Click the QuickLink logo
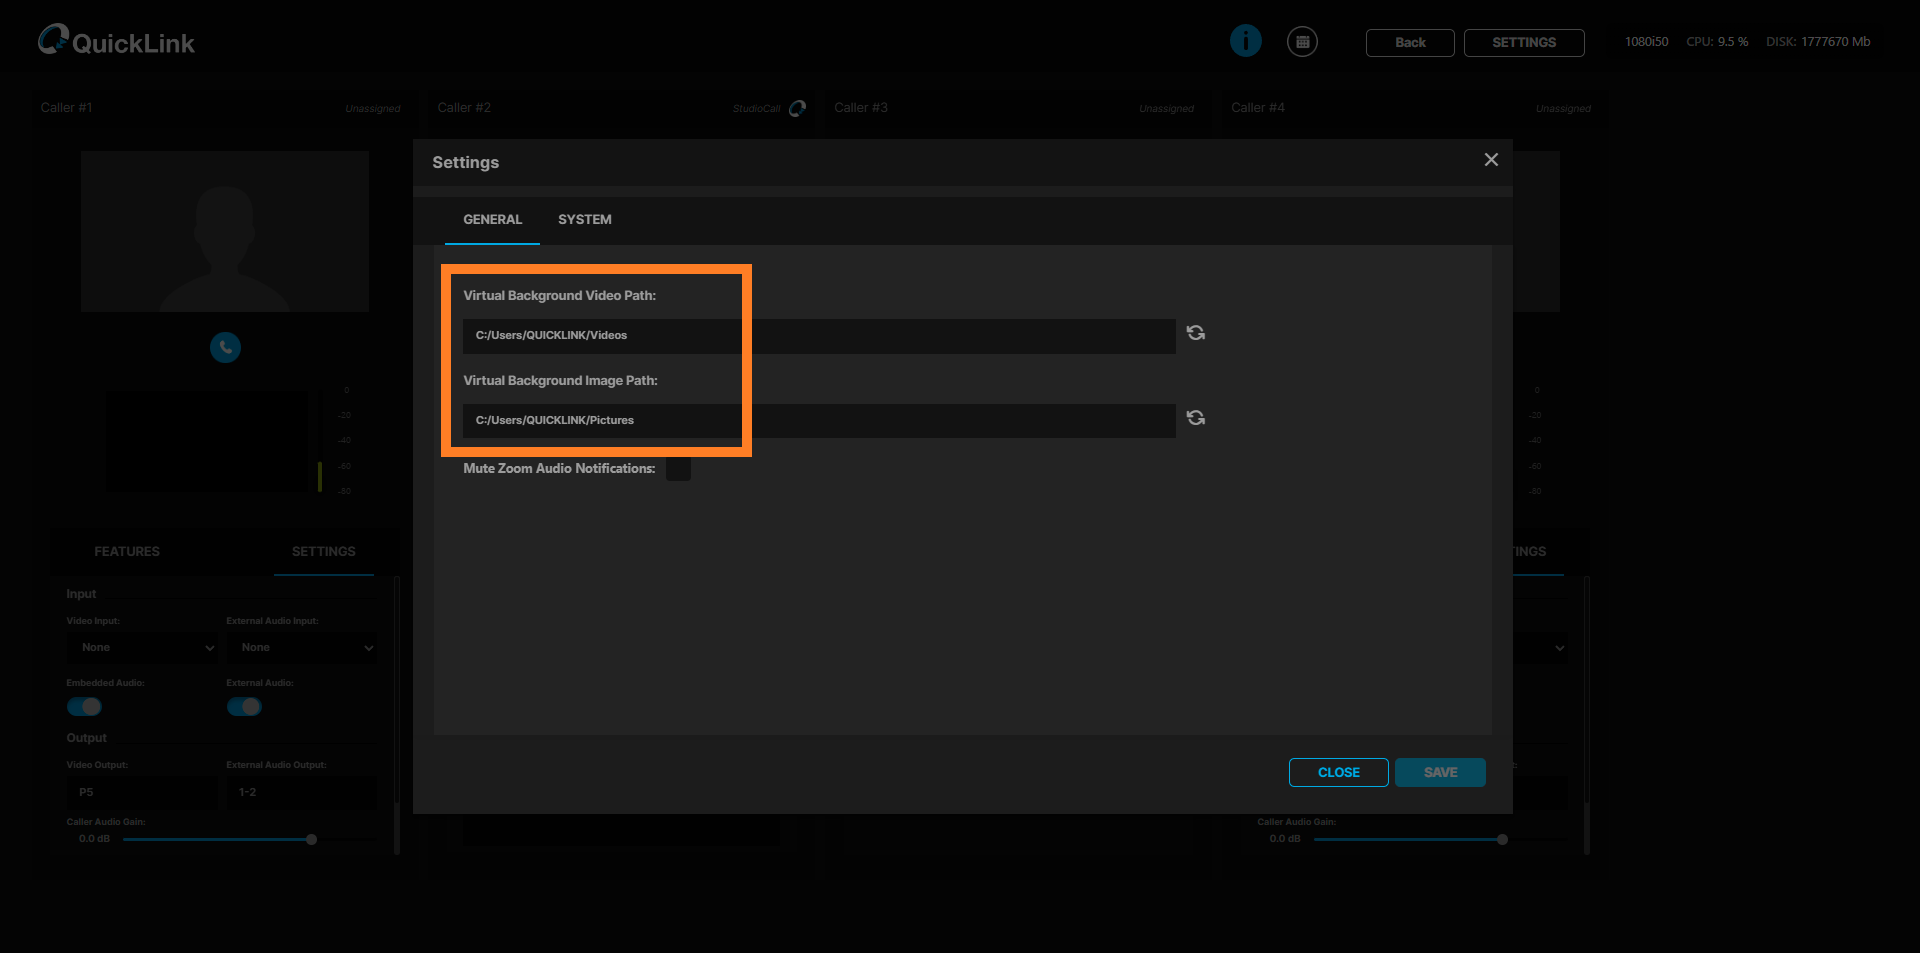Viewport: 1920px width, 953px height. click(x=116, y=41)
